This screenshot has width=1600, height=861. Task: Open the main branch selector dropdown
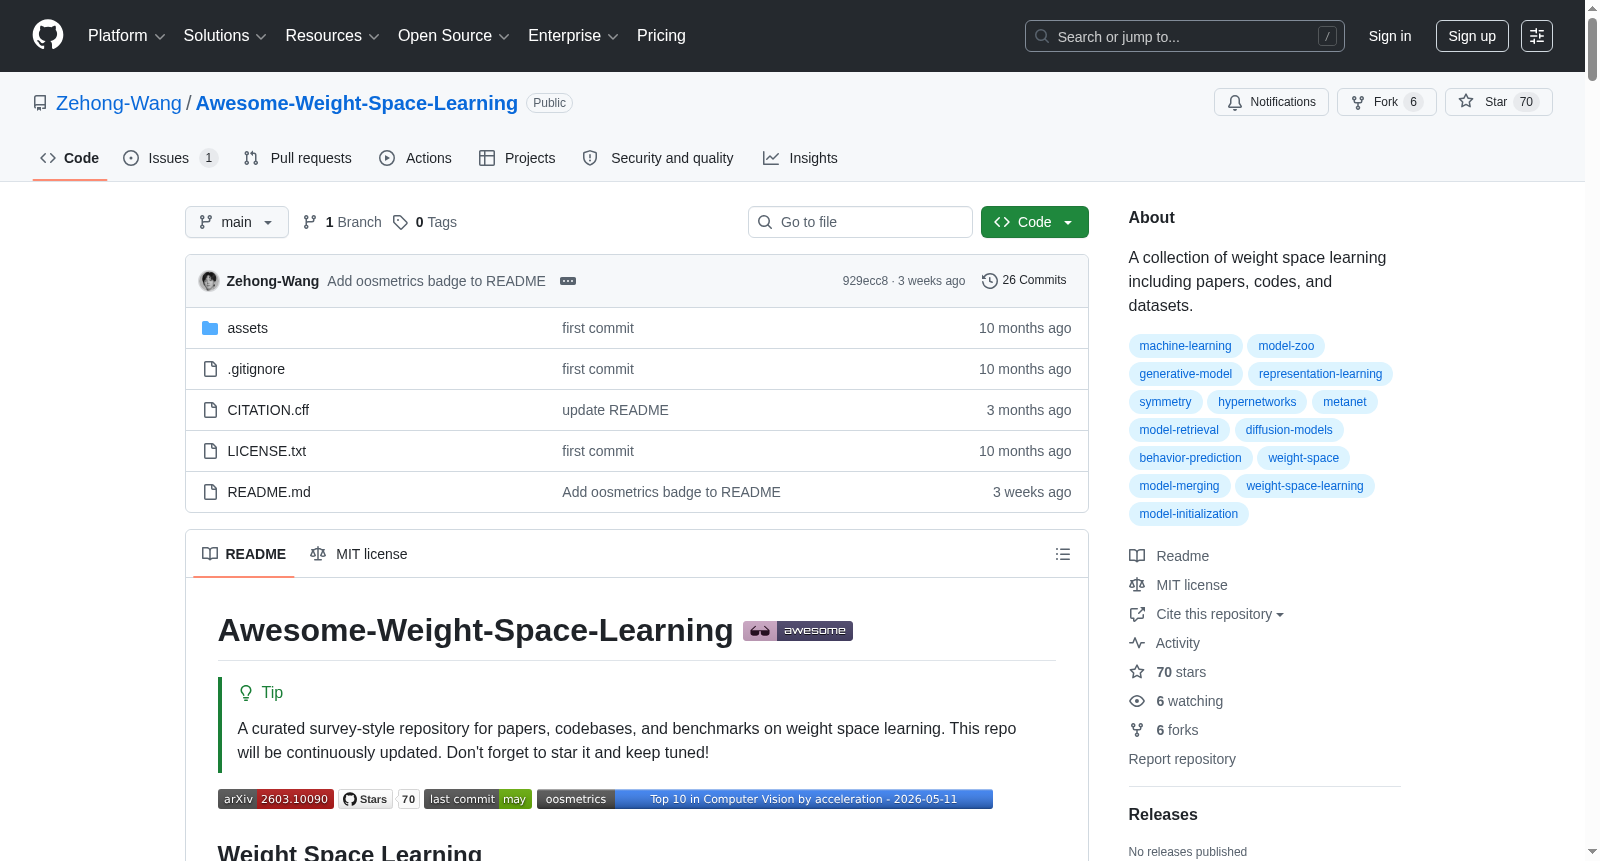pos(237,222)
